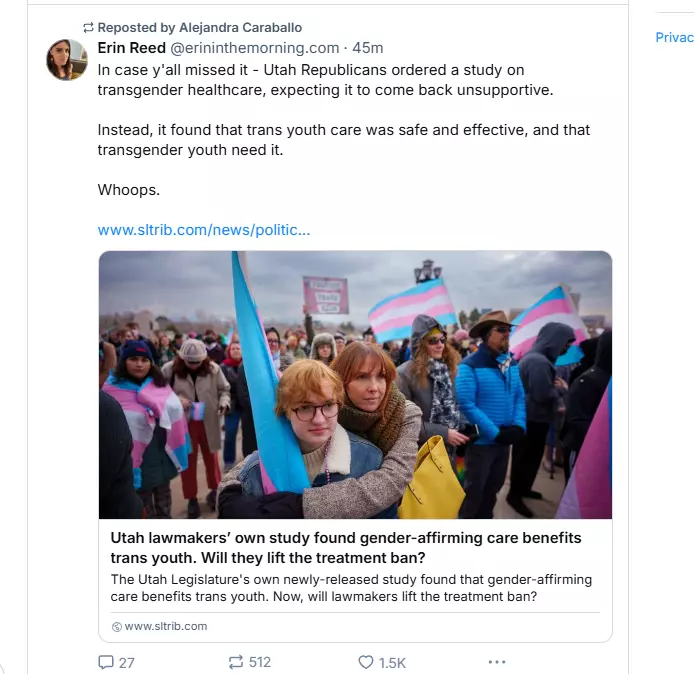Click the small repost icon above the post
Viewport: 694px width, 674px height.
[88, 27]
